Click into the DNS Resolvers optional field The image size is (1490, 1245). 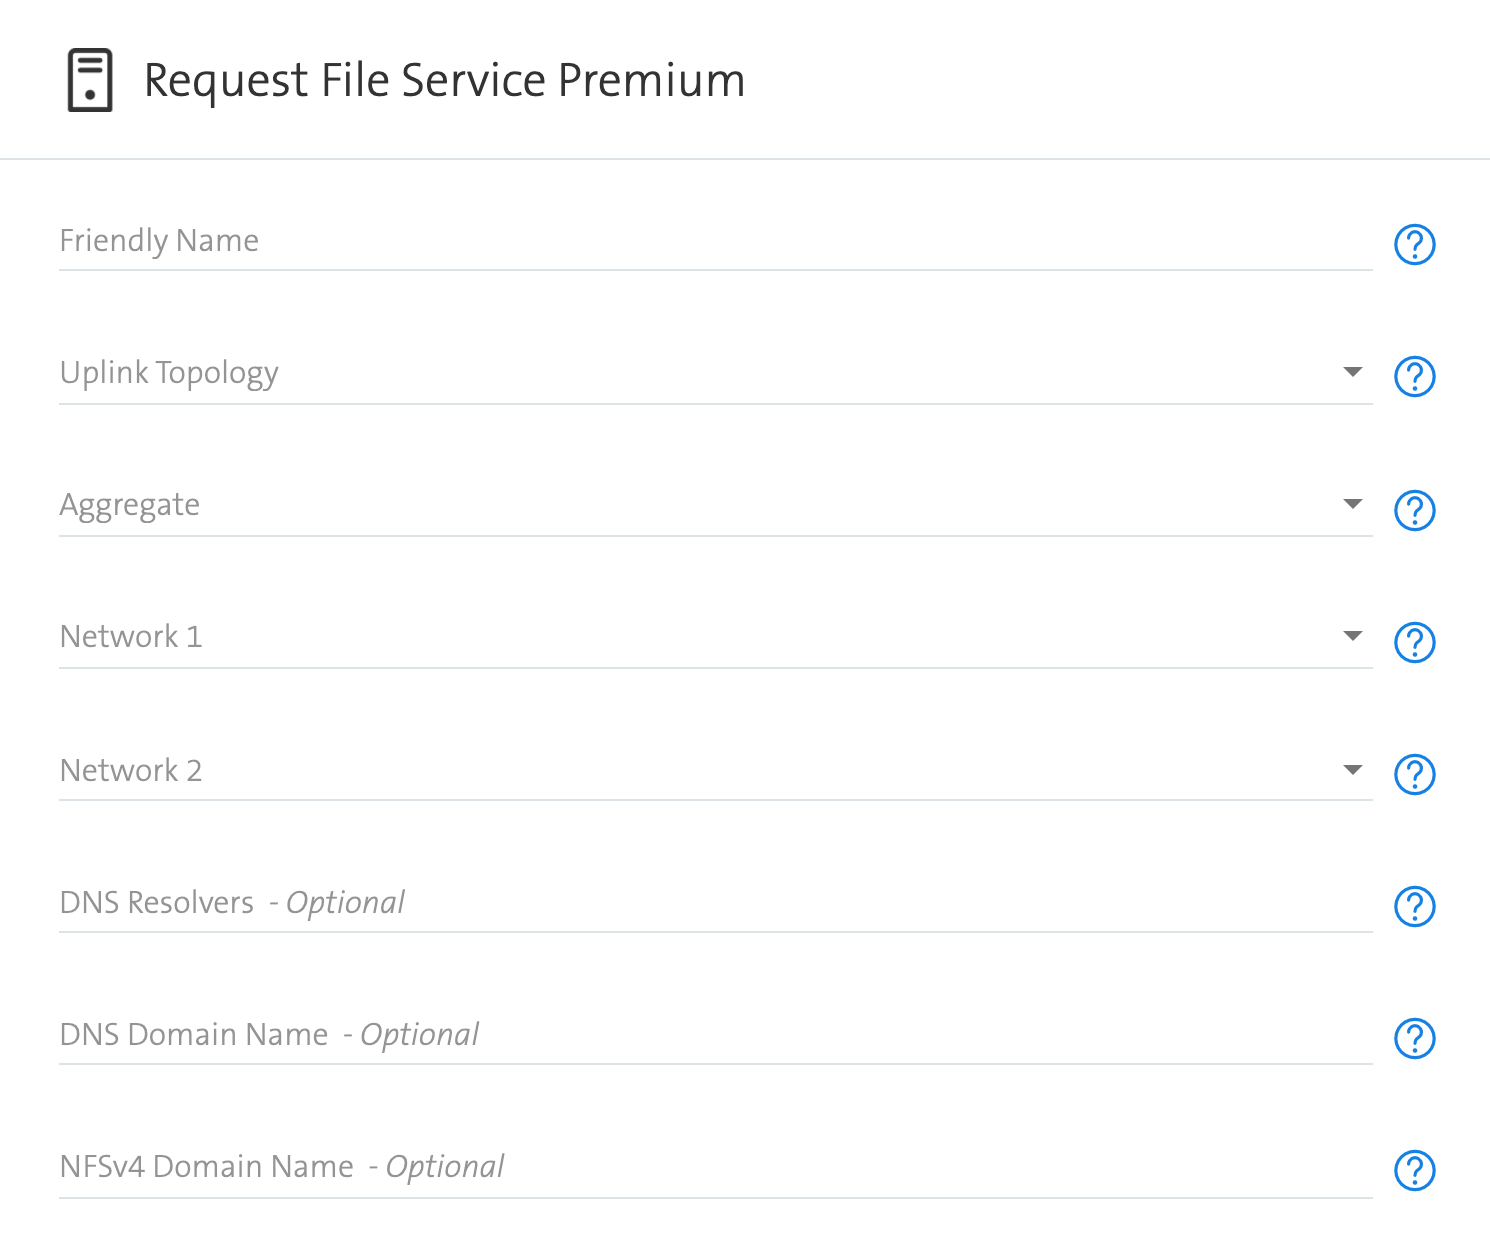click(x=715, y=903)
